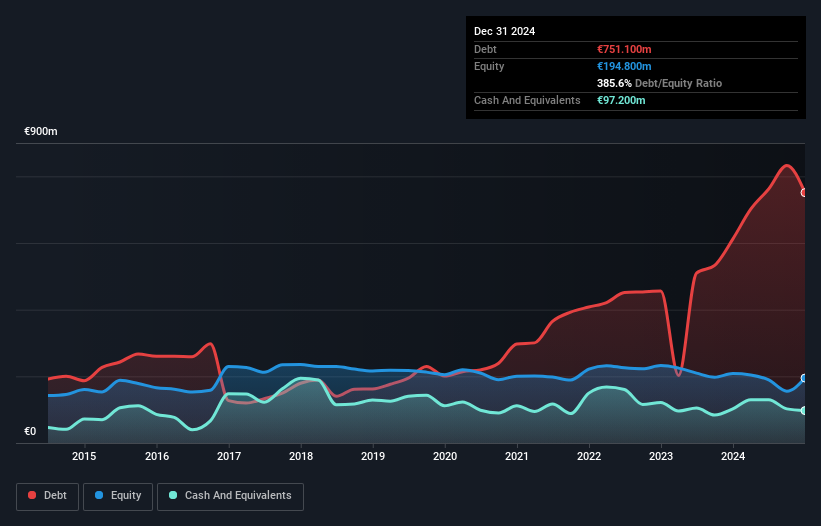This screenshot has height=526, width=821.
Task: Click the 2015 x-axis label
Action: pos(84,456)
